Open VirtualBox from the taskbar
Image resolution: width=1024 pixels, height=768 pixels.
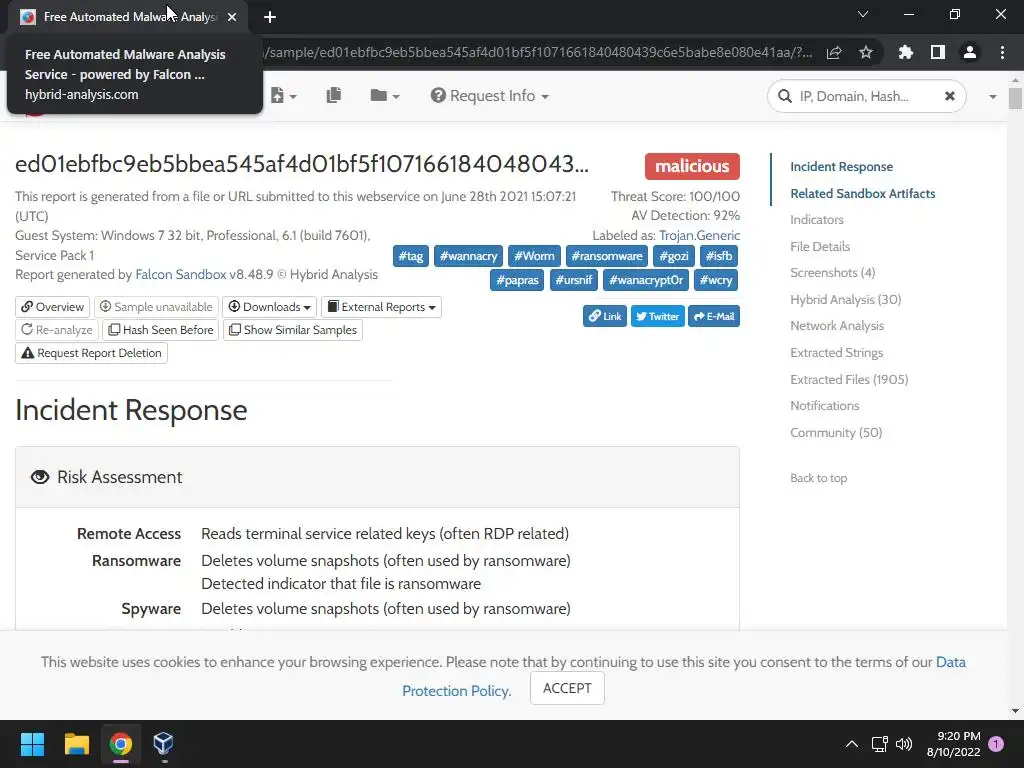point(163,744)
